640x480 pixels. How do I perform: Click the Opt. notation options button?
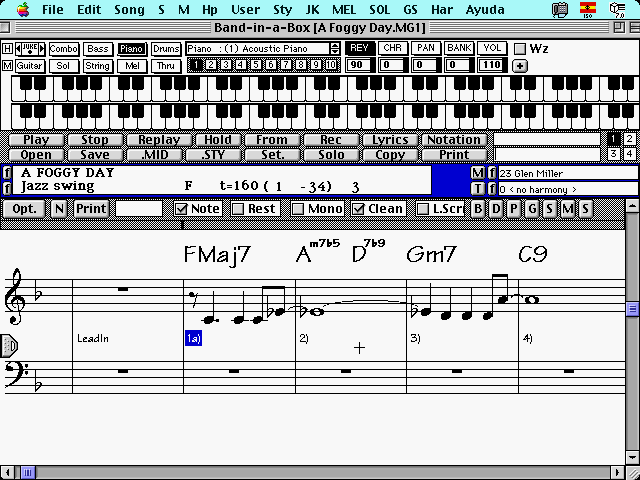coord(24,209)
